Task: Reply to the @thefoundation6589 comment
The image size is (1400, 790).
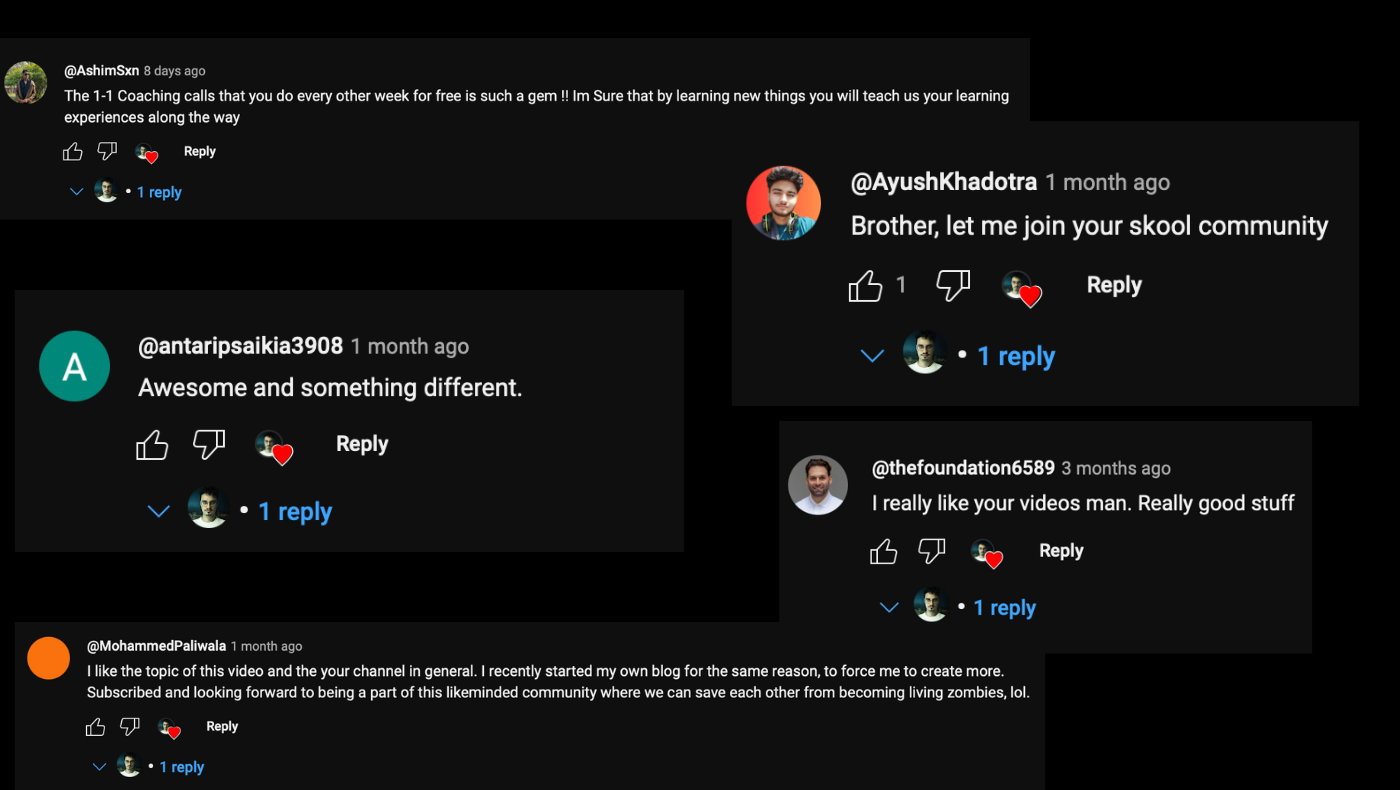Action: [x=1061, y=551]
